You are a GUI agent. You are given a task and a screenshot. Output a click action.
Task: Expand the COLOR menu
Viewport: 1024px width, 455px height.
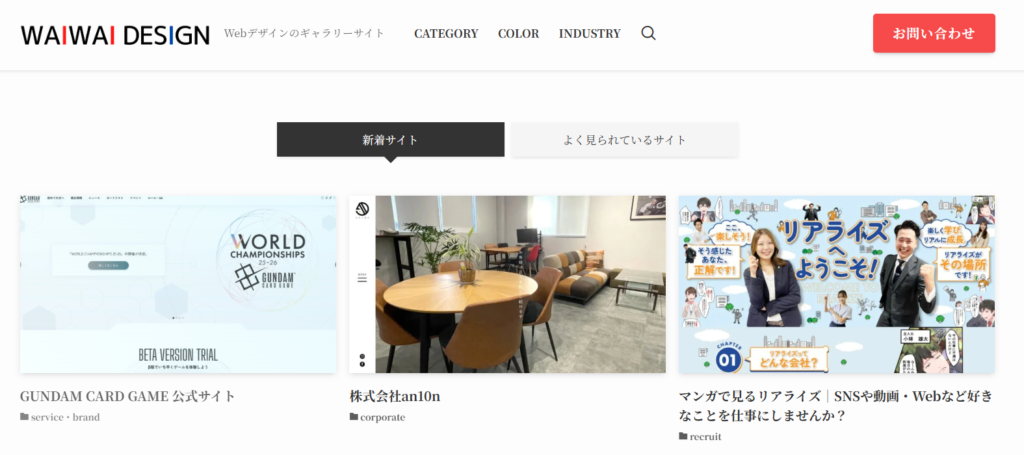pos(518,34)
